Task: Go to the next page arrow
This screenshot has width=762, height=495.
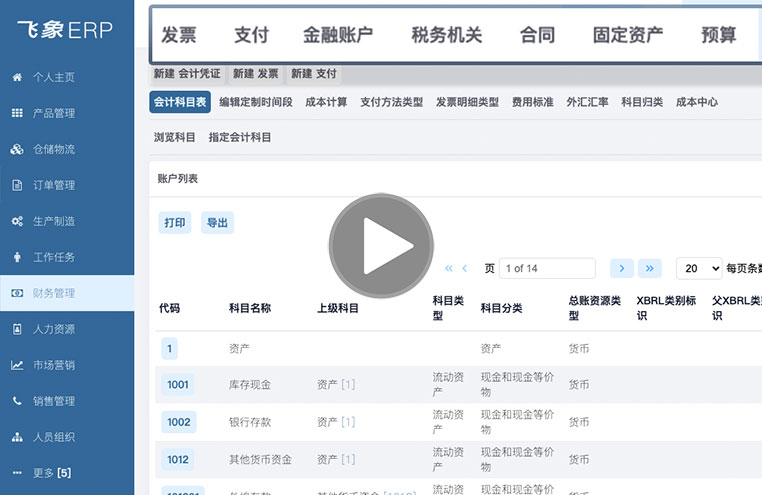Action: coord(622,268)
